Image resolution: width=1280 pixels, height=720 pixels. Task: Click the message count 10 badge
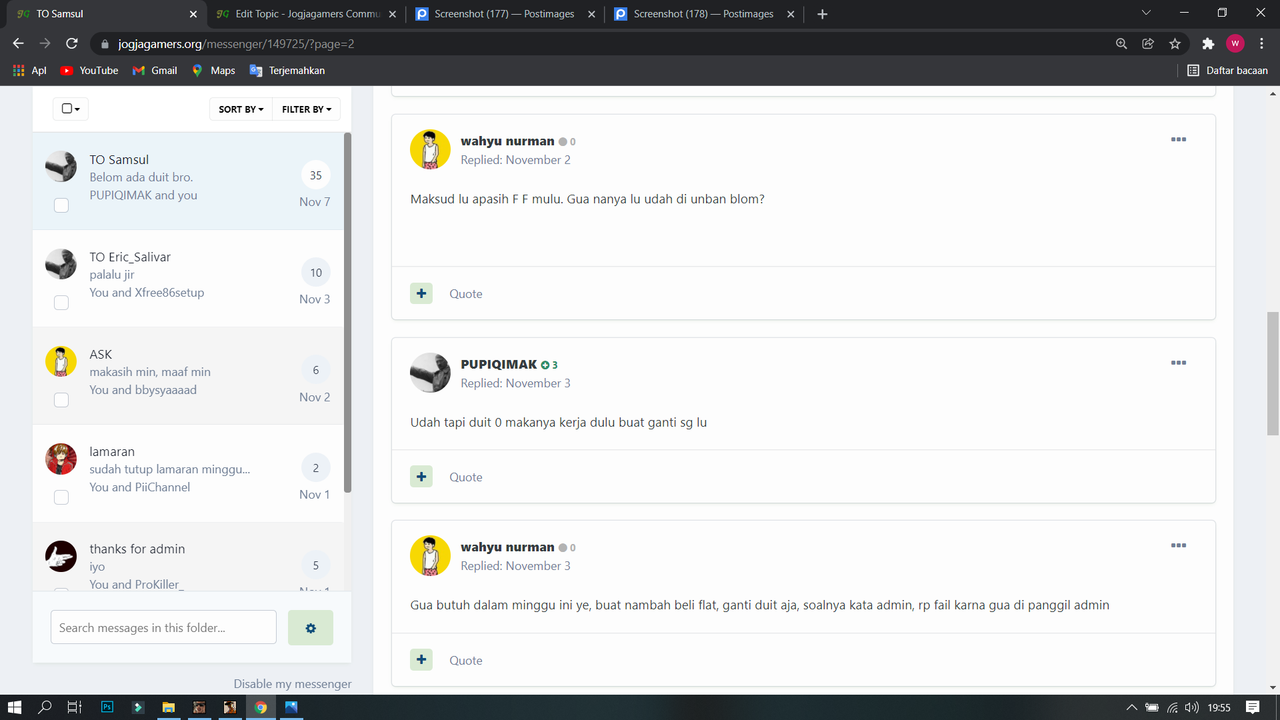coord(316,272)
